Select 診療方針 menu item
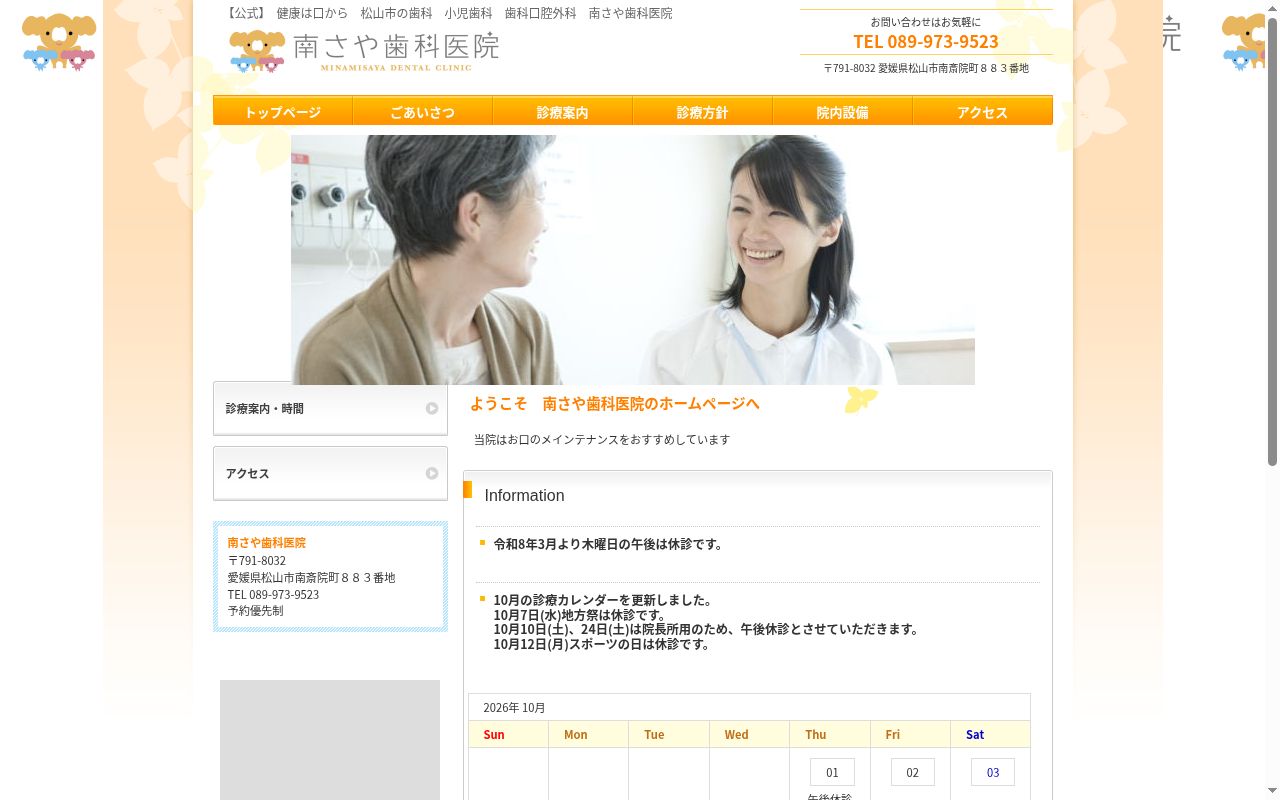The image size is (1280, 800). pos(702,111)
